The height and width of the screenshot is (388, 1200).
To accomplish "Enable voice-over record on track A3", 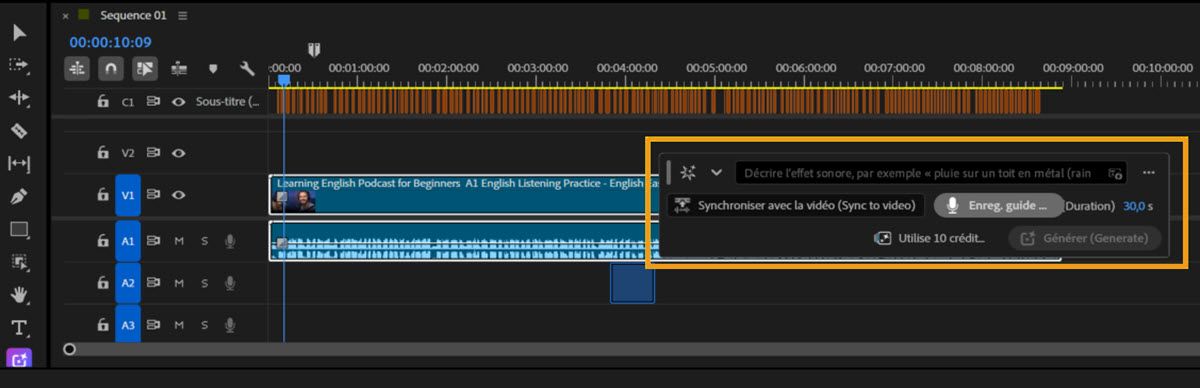I will (x=230, y=325).
